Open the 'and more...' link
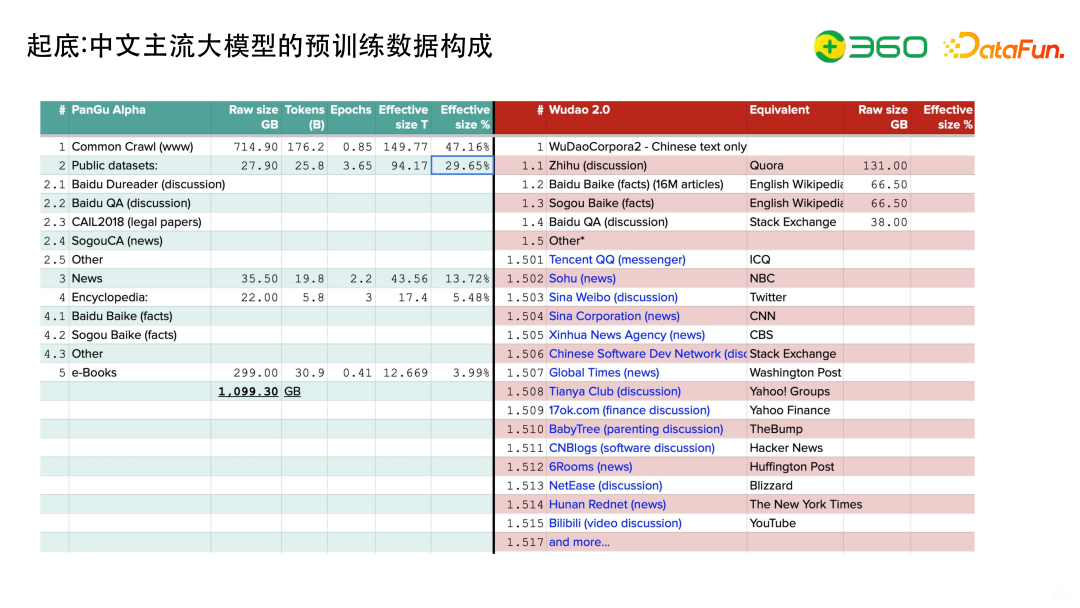 pyautogui.click(x=579, y=542)
